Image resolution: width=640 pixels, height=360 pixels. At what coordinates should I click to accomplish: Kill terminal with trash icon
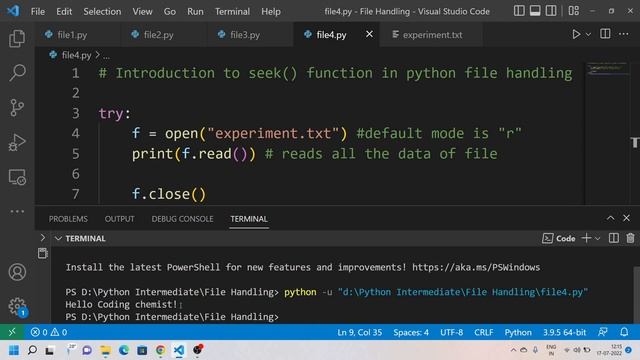point(630,238)
